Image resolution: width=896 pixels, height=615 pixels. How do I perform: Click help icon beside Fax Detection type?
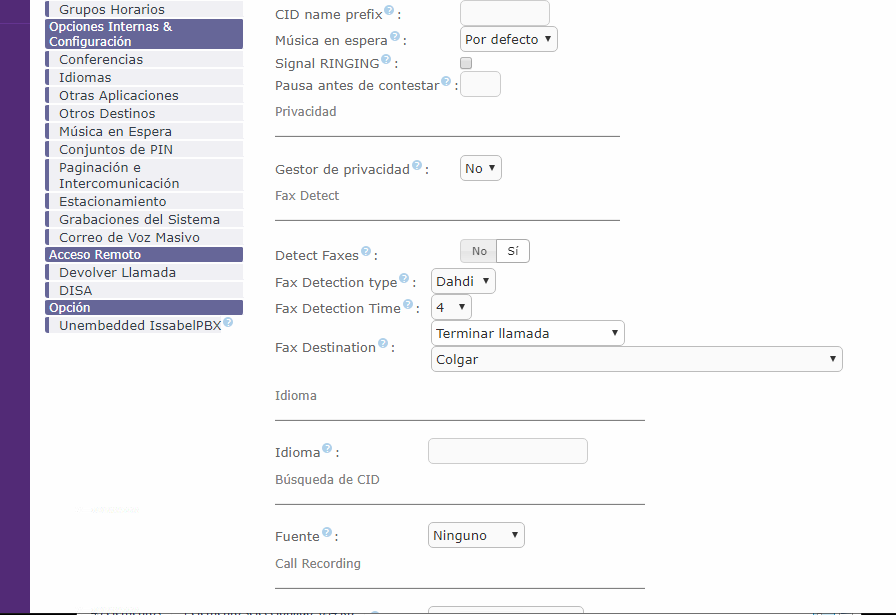(x=404, y=279)
